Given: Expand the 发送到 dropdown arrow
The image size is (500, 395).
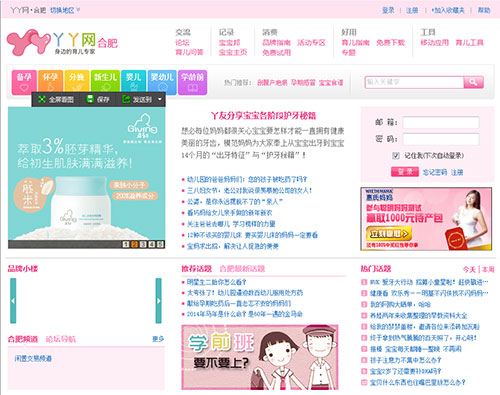Looking at the screenshot, I should [x=160, y=99].
